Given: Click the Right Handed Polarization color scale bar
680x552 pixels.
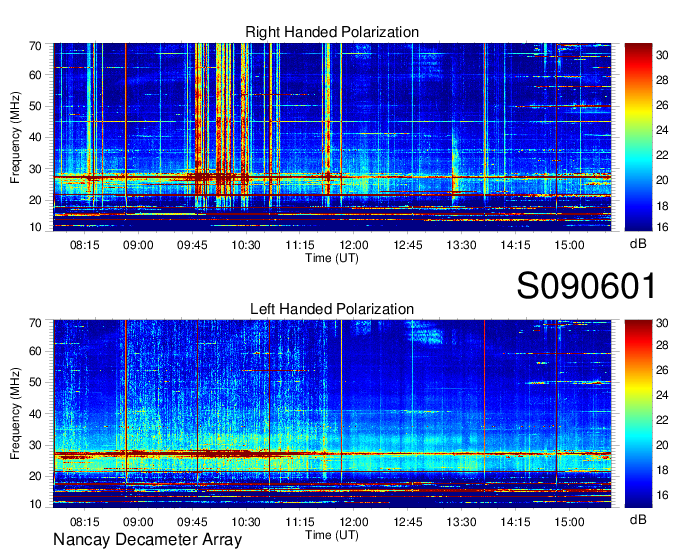Looking at the screenshot, I should (638, 137).
